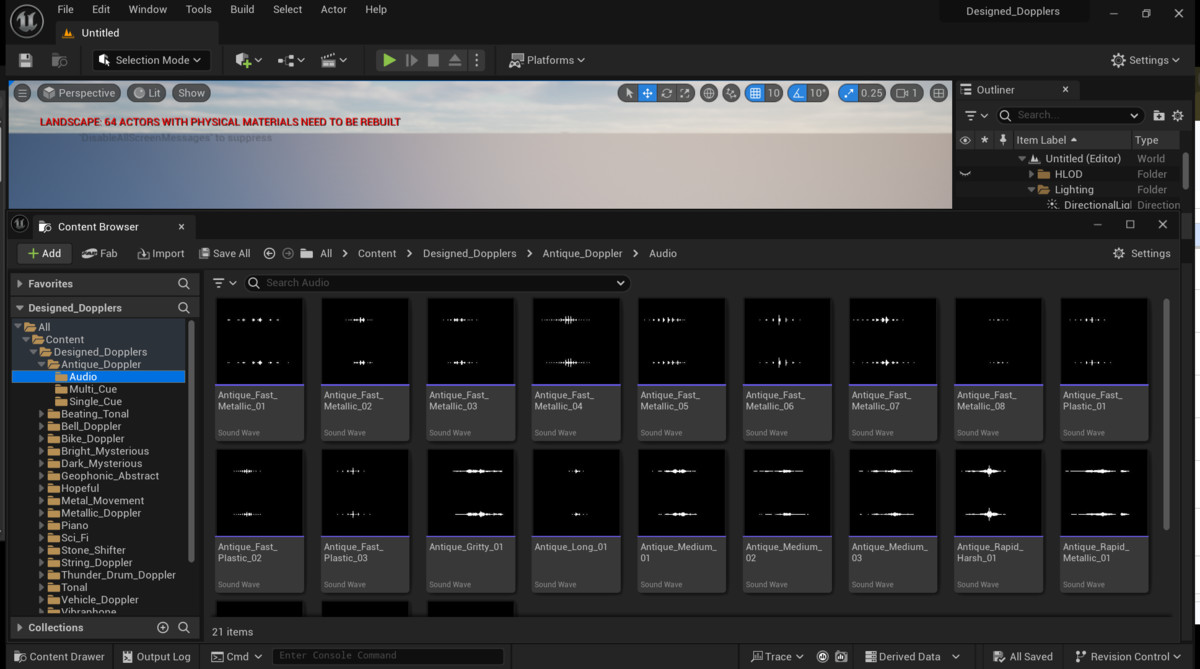
Task: Open the Edit menu
Action: (101, 9)
